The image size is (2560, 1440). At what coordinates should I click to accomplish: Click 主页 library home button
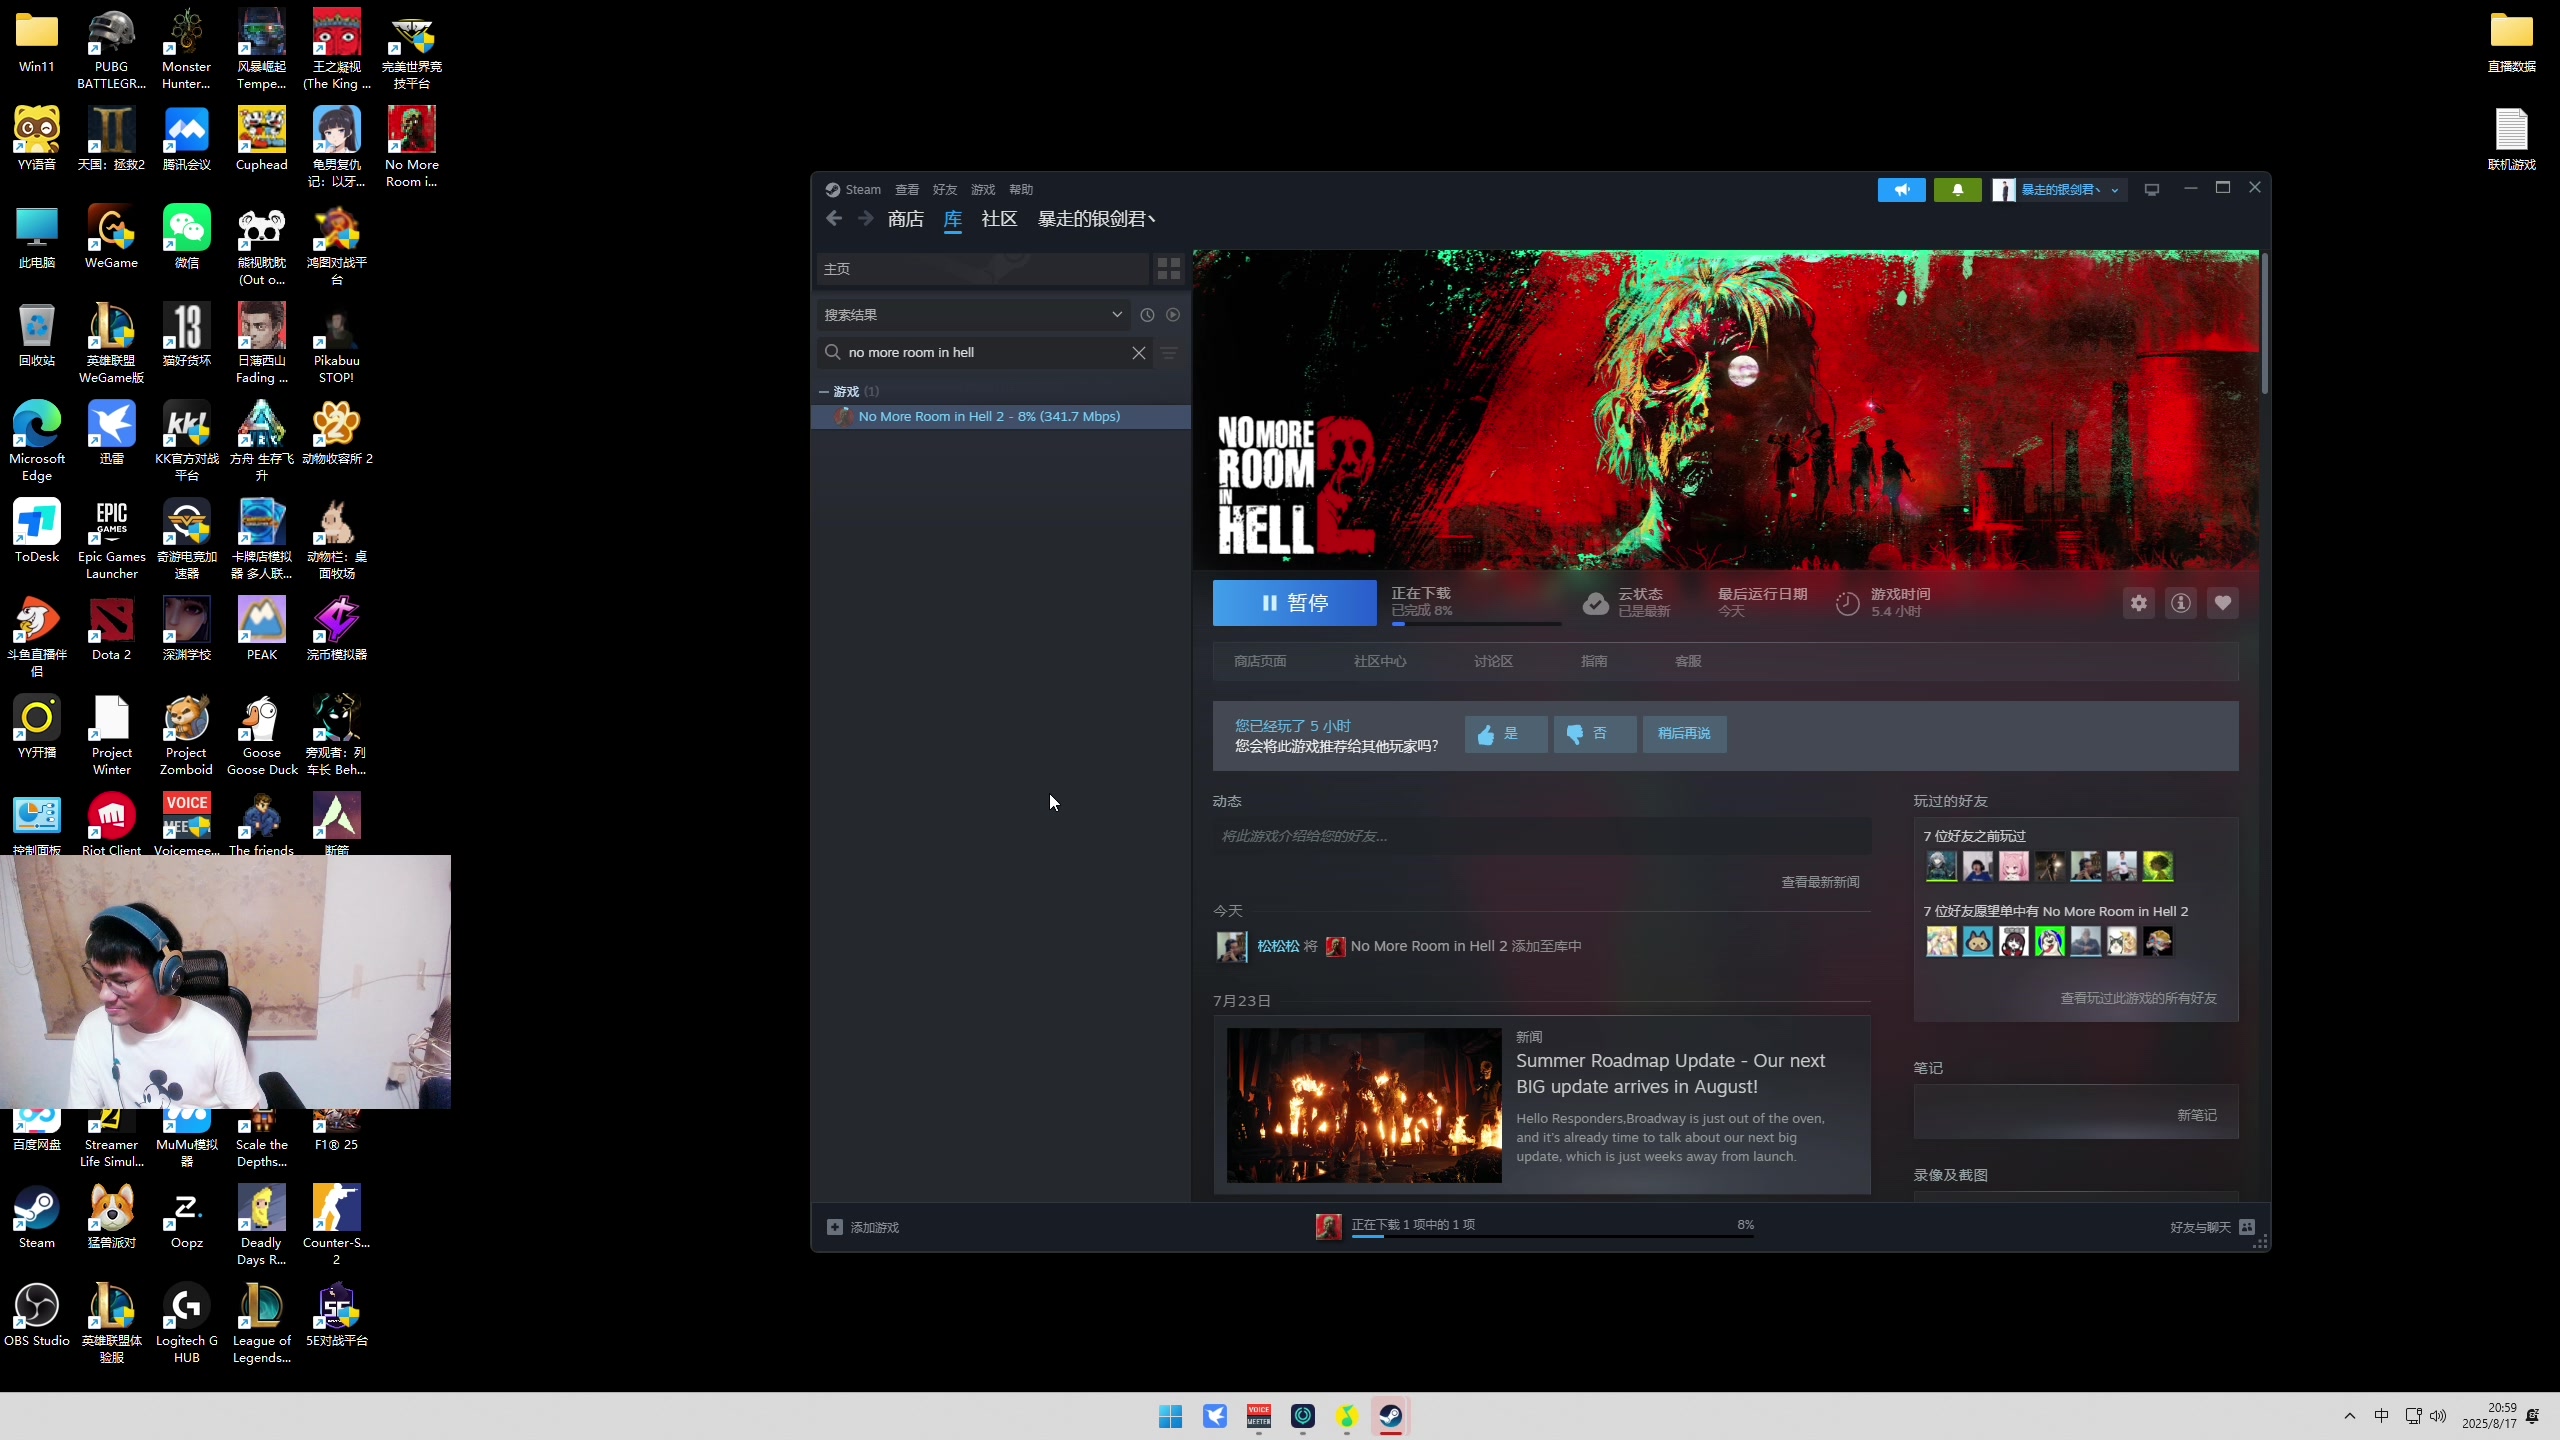982,269
